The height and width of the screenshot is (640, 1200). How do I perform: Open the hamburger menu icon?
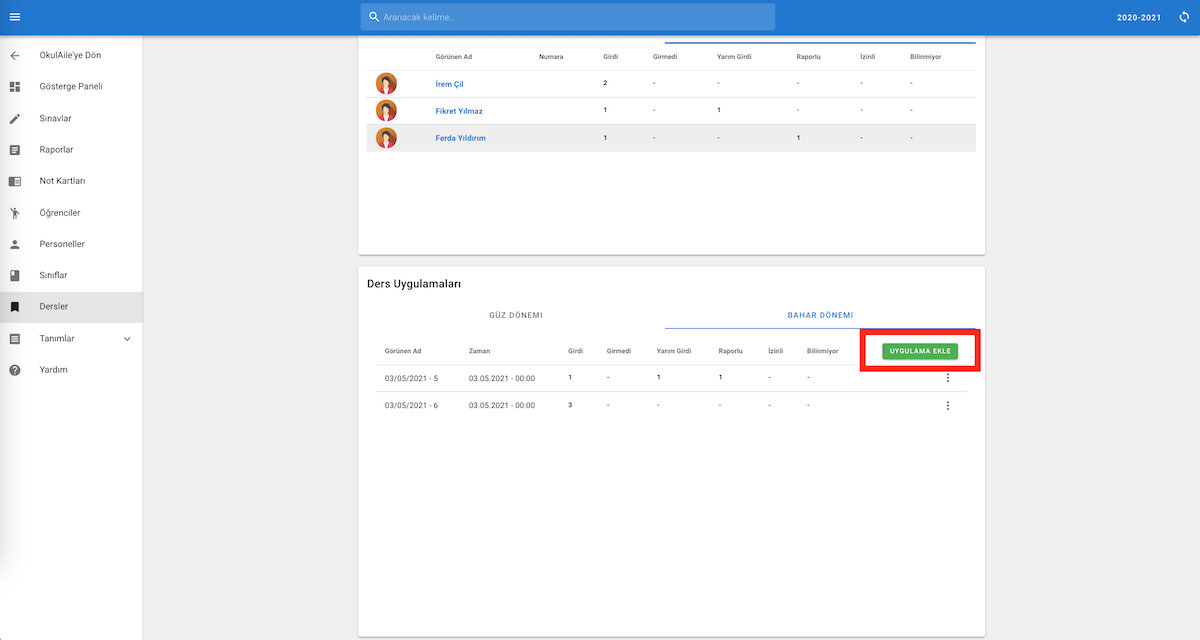pos(15,17)
